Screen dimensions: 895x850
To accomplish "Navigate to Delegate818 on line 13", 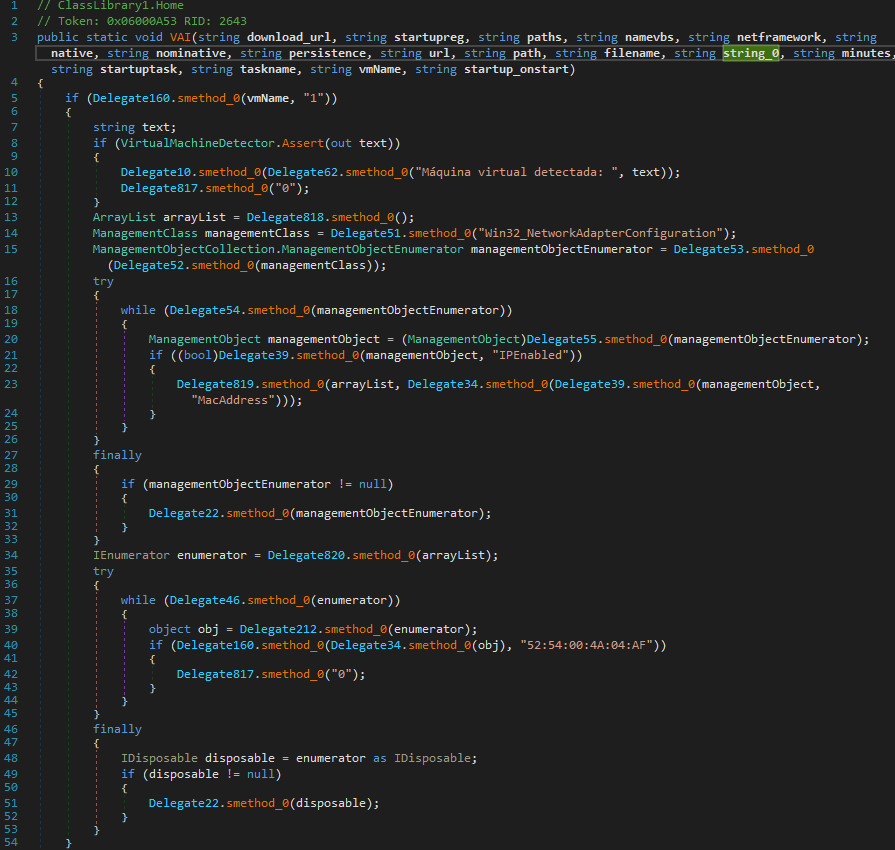I will coord(285,217).
